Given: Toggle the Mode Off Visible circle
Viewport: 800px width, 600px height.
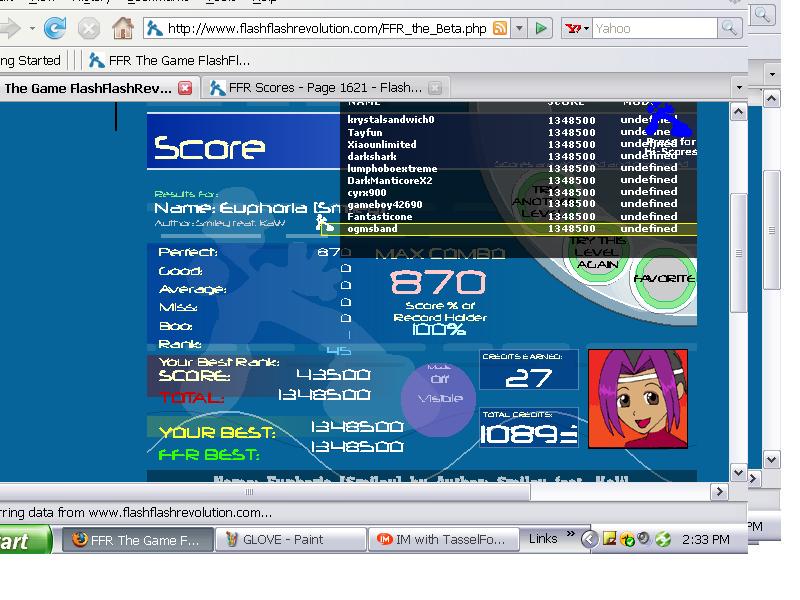Looking at the screenshot, I should pos(439,399).
